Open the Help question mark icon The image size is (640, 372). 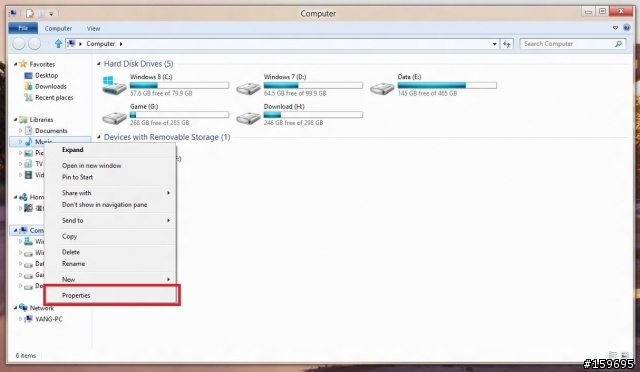point(627,28)
